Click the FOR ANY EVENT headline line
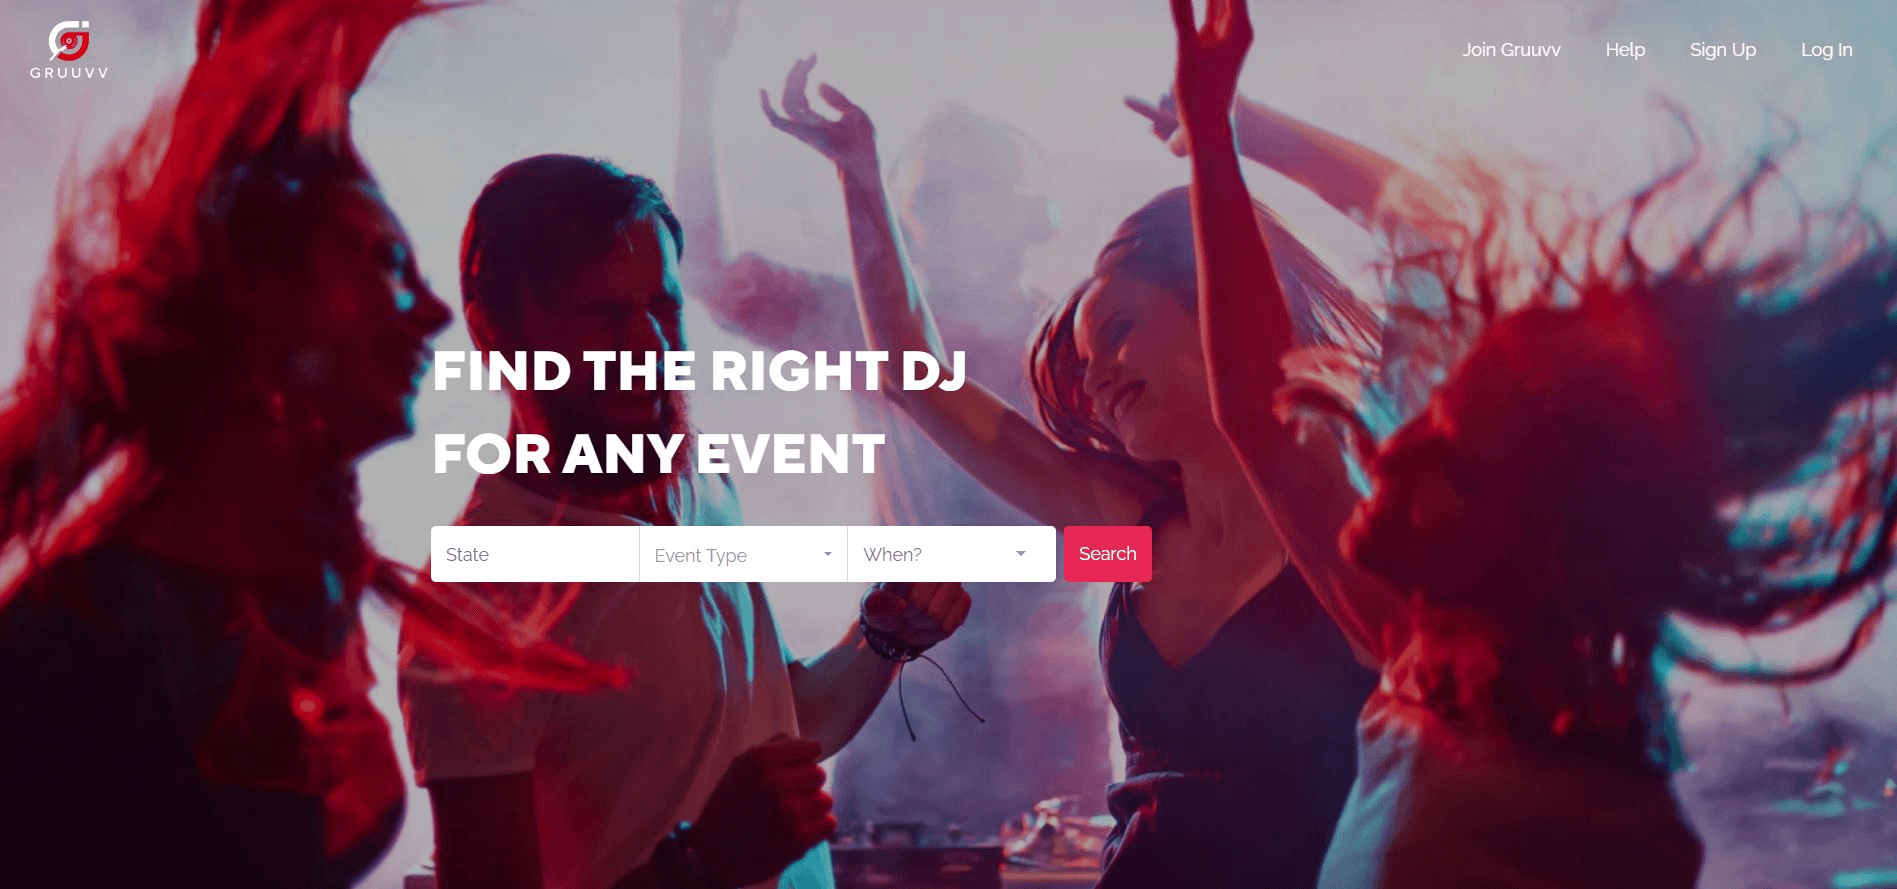This screenshot has height=889, width=1897. pos(658,454)
